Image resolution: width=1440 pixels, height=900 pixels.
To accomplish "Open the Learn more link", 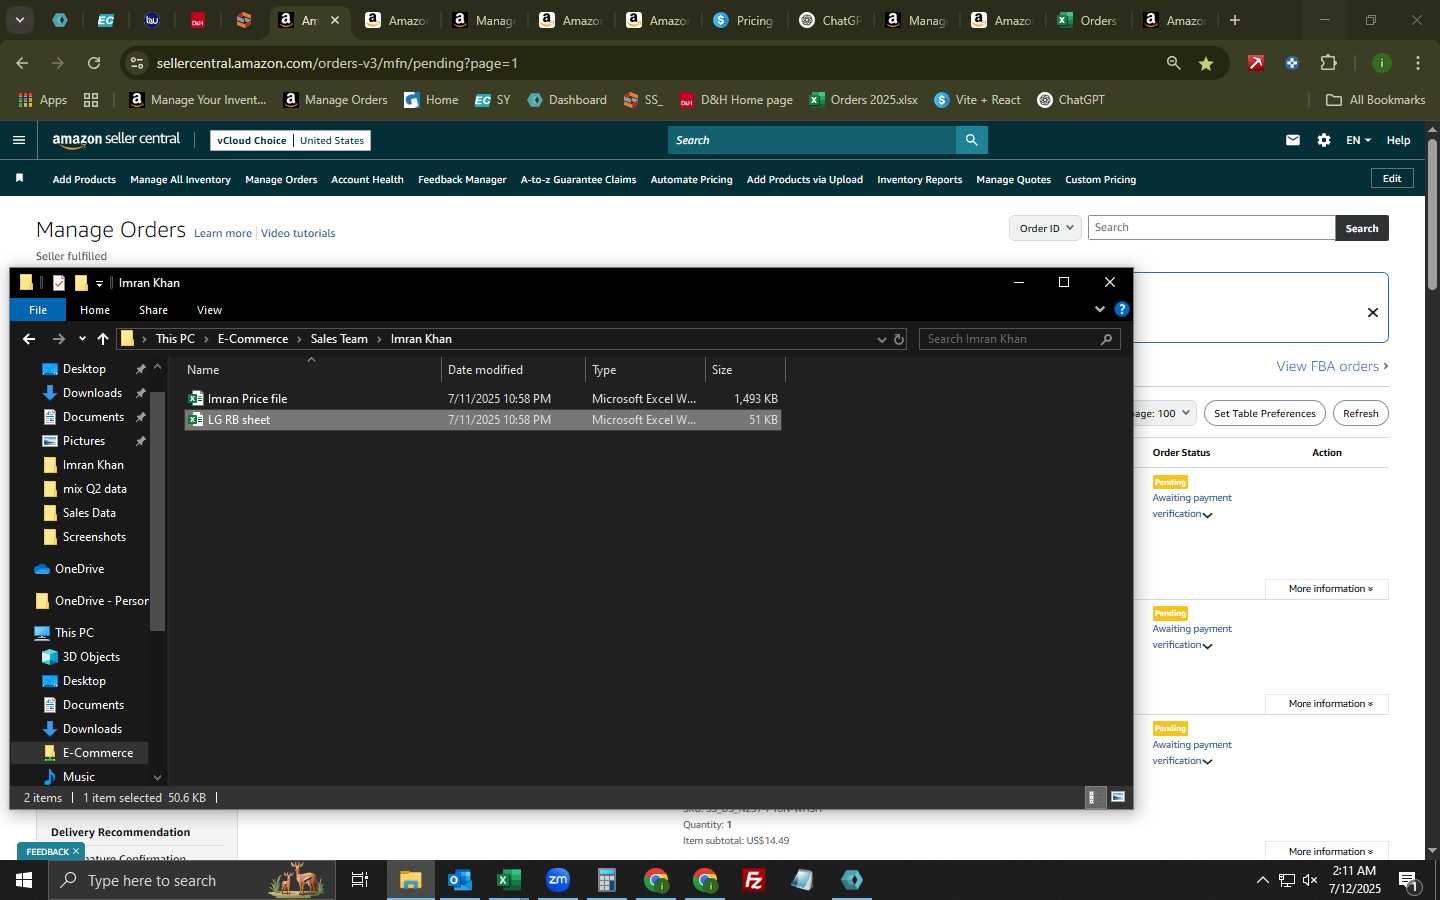I will (x=223, y=234).
